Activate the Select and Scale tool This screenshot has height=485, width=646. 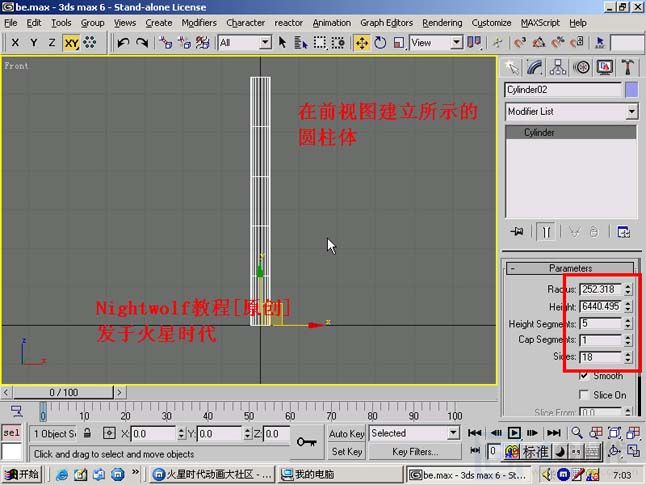point(398,42)
